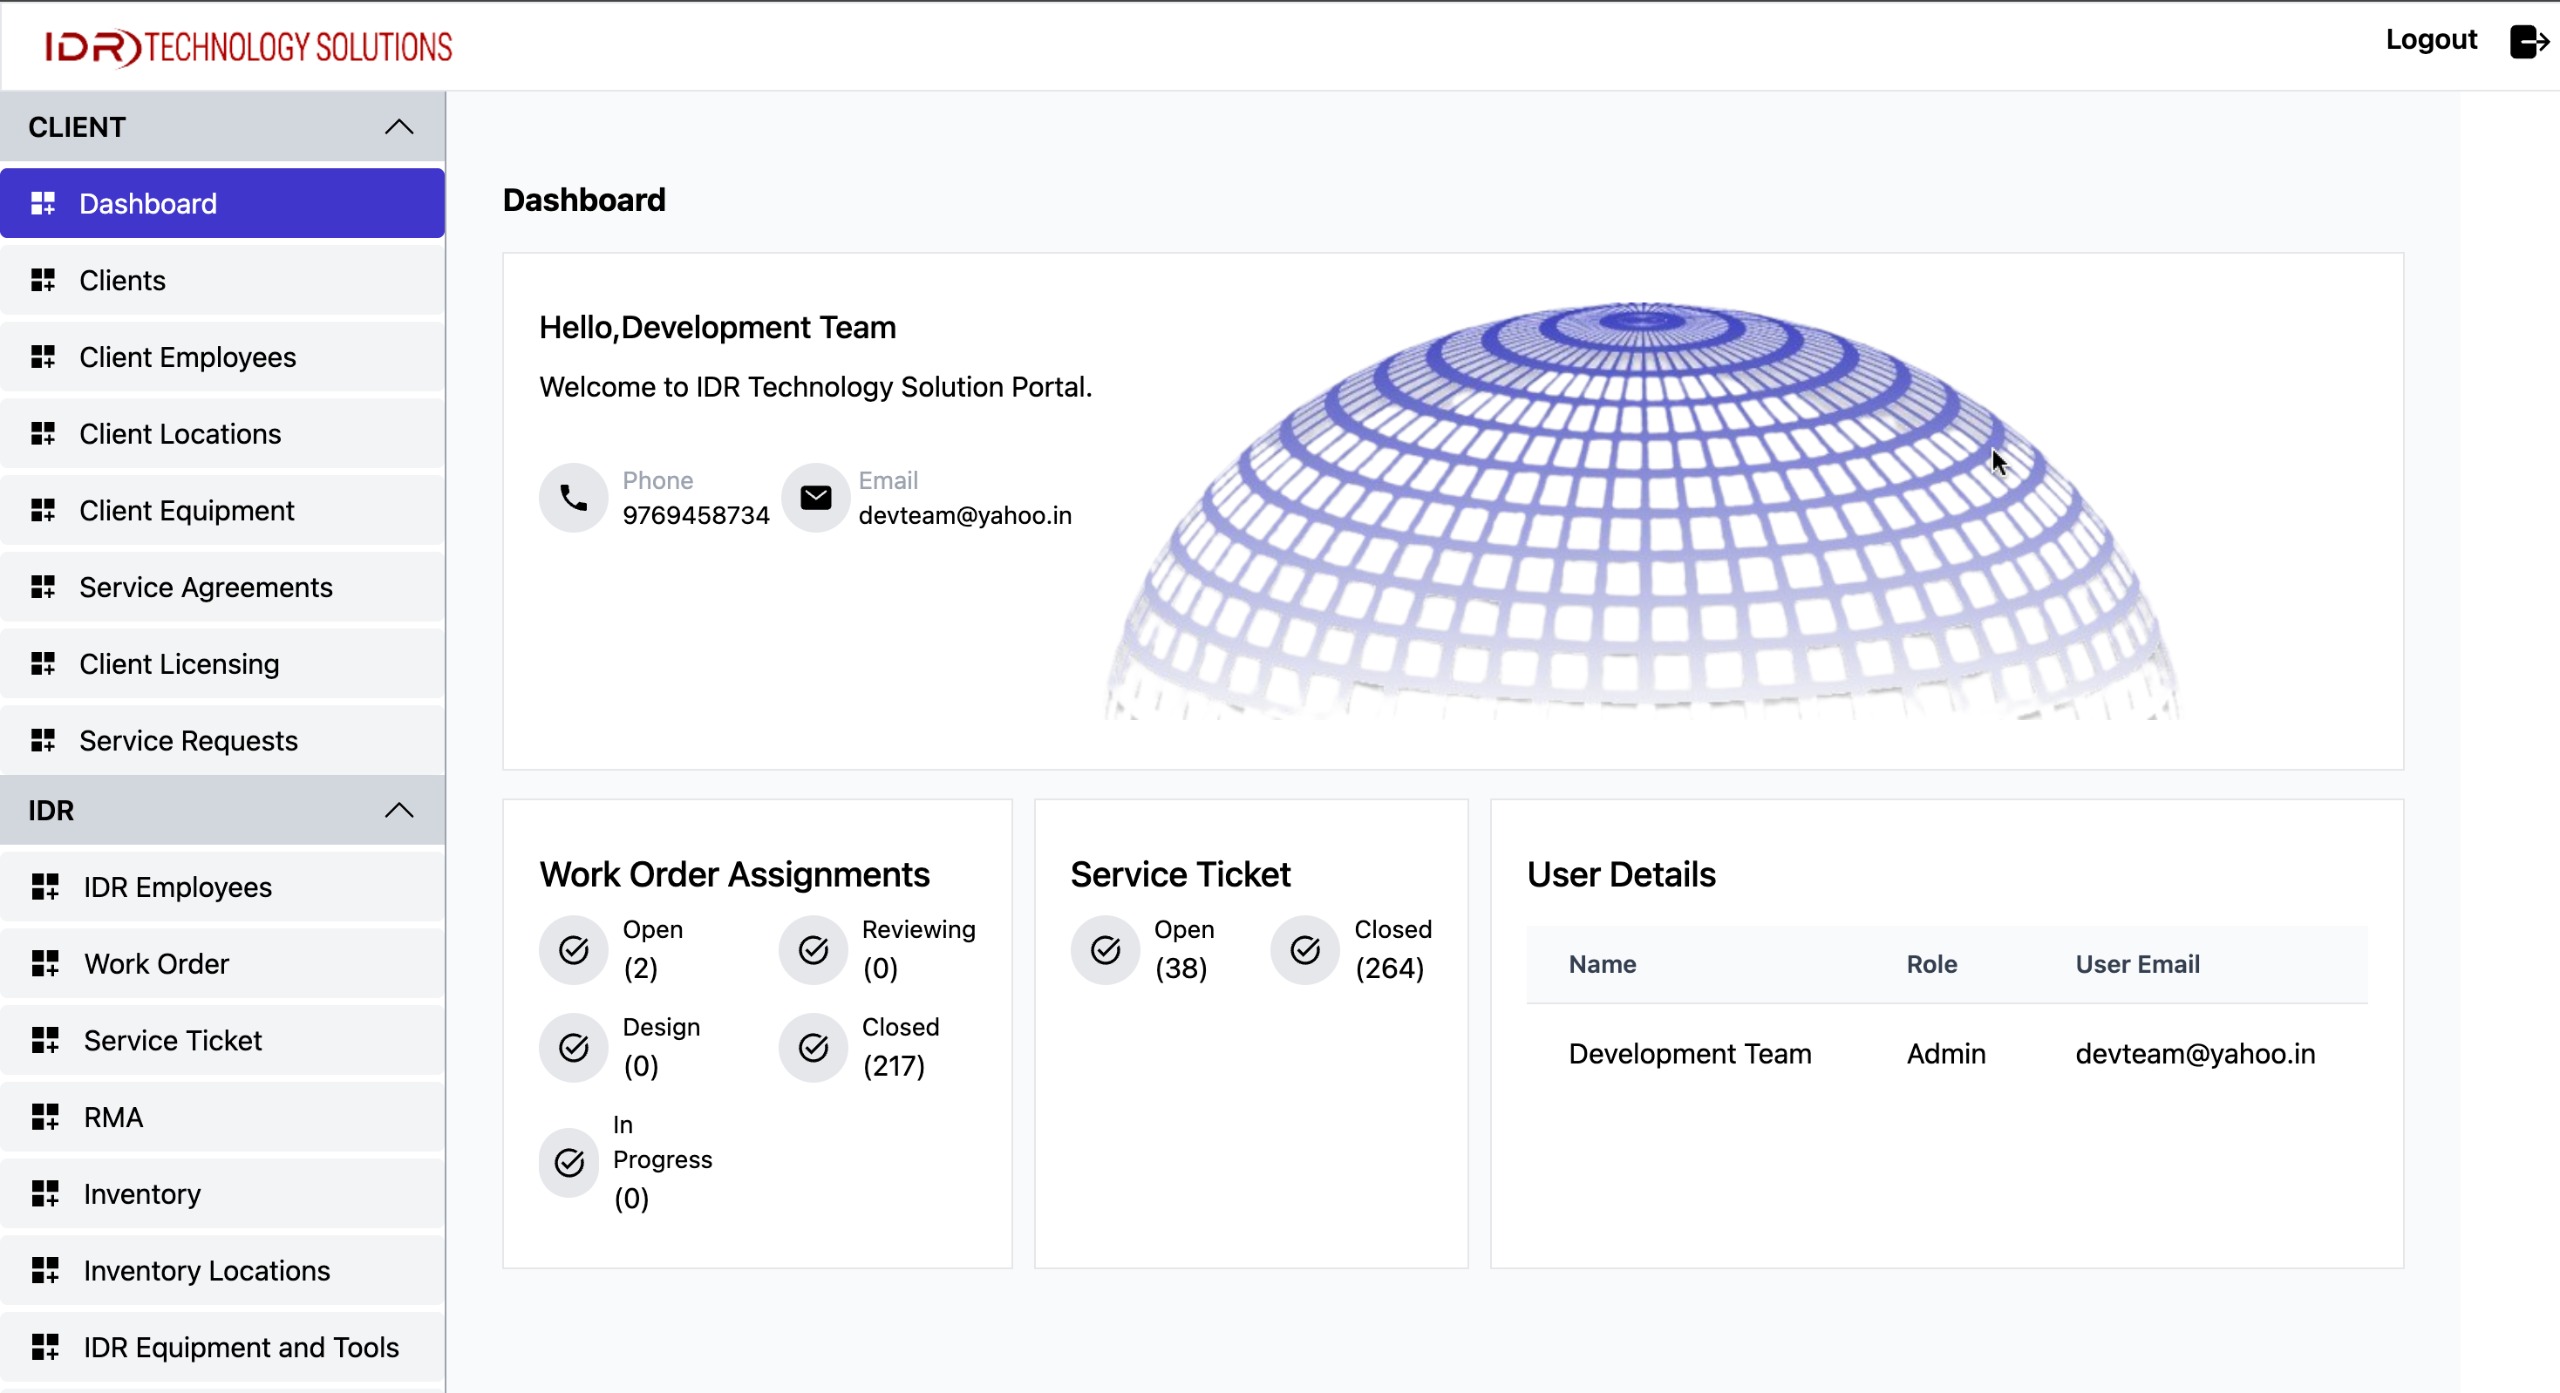This screenshot has height=1393, width=2560.
Task: Open the Inventory Locations page
Action: (x=205, y=1270)
